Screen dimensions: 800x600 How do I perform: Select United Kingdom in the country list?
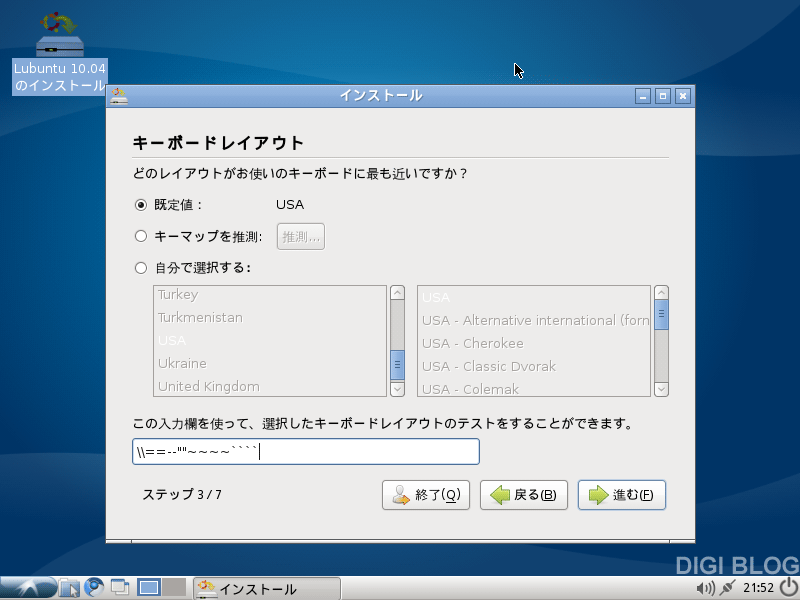click(270, 386)
